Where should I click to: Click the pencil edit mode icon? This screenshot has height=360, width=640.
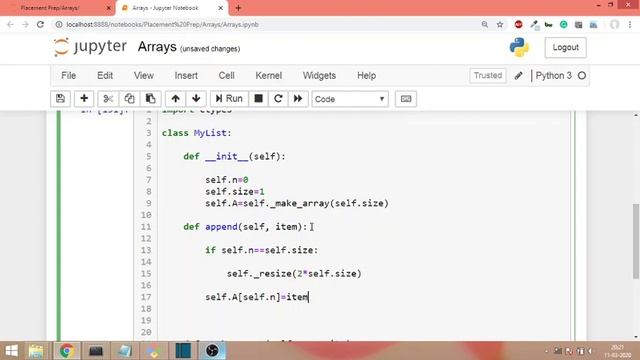(518, 76)
